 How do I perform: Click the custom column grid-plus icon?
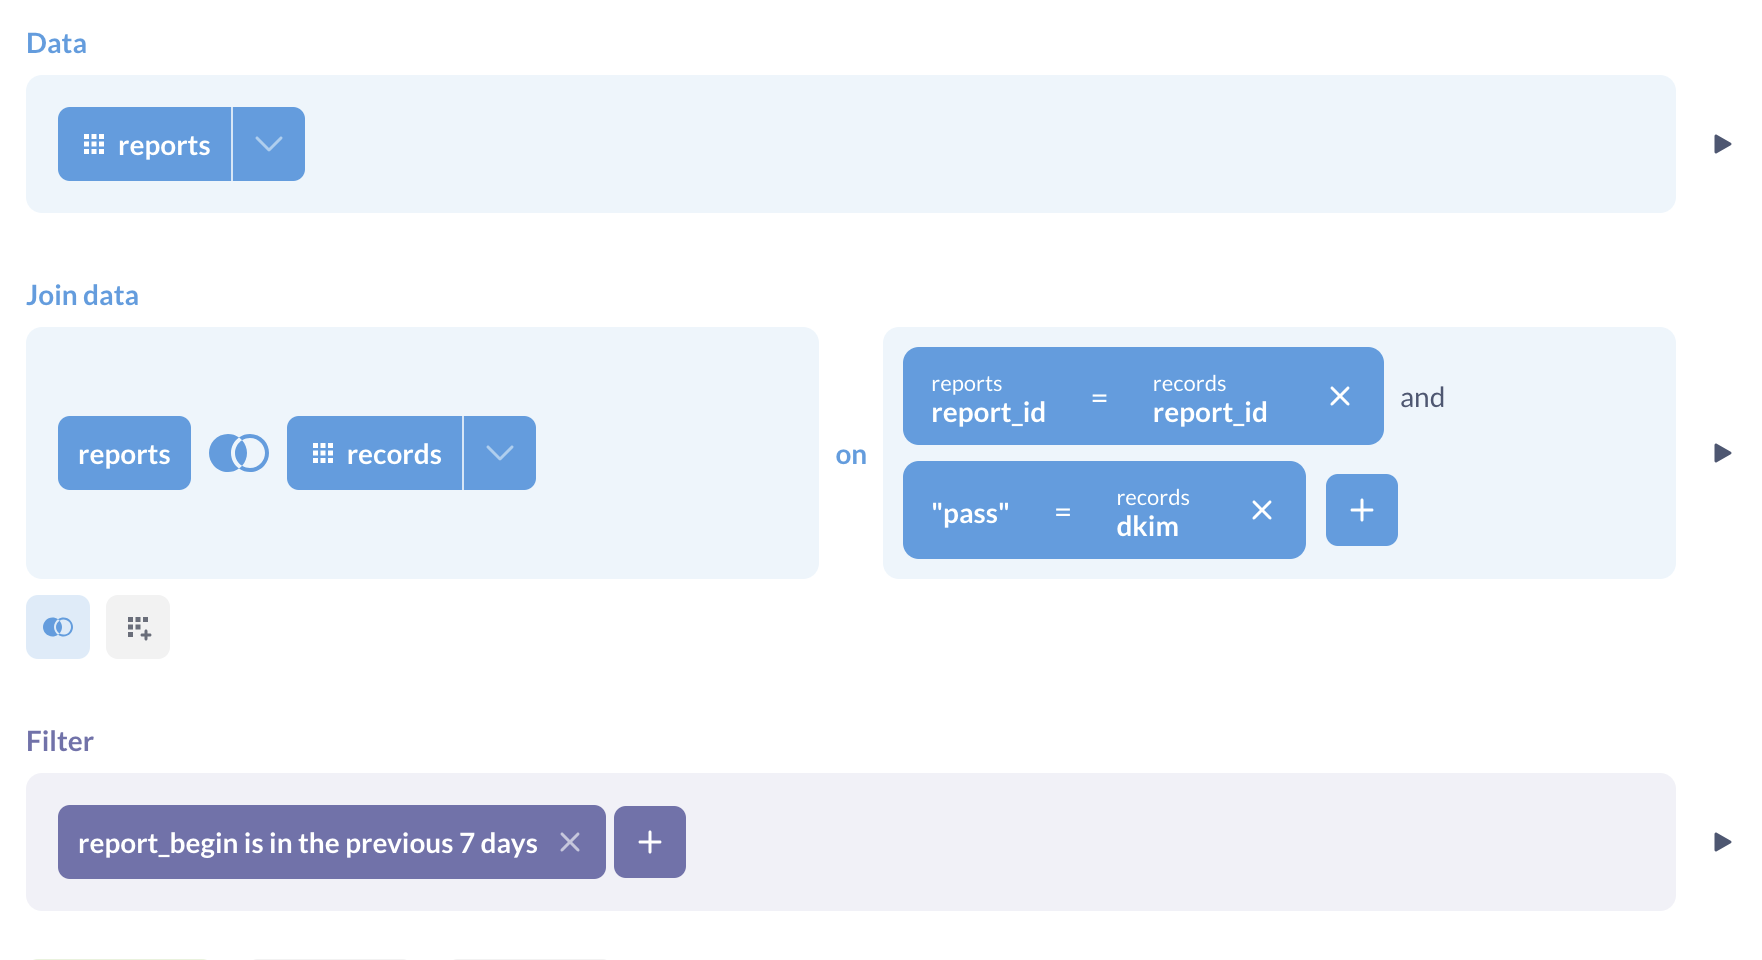138,627
